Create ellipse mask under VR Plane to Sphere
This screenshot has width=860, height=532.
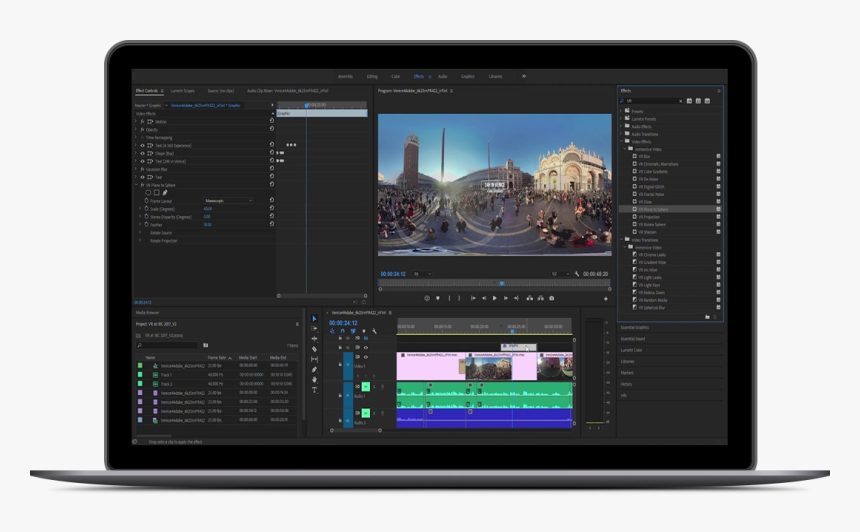pyautogui.click(x=148, y=192)
